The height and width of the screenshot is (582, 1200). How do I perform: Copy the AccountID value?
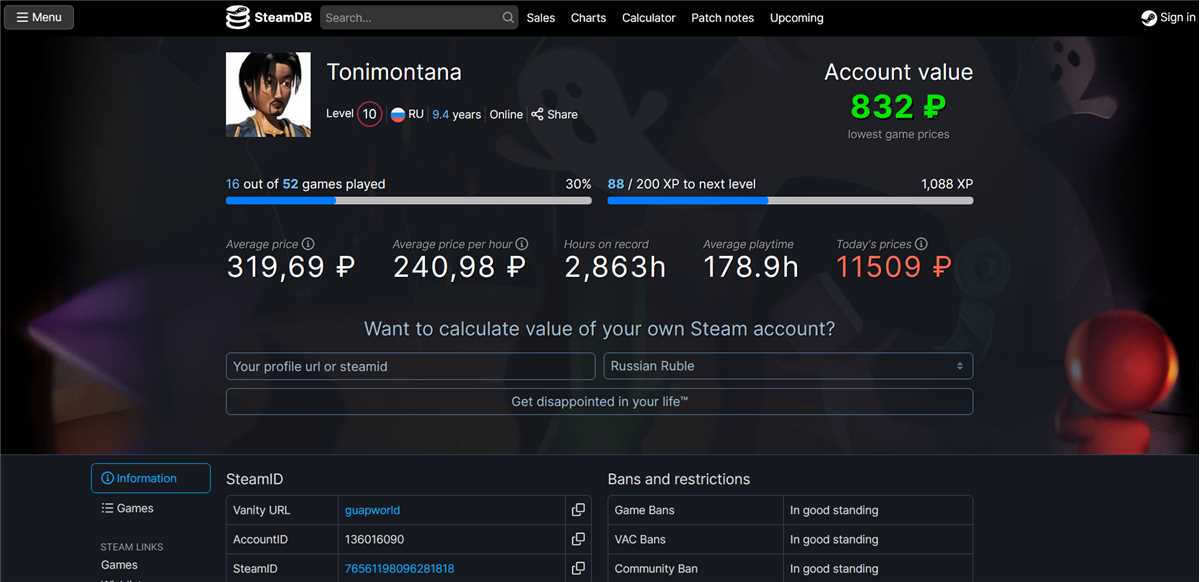pos(578,539)
